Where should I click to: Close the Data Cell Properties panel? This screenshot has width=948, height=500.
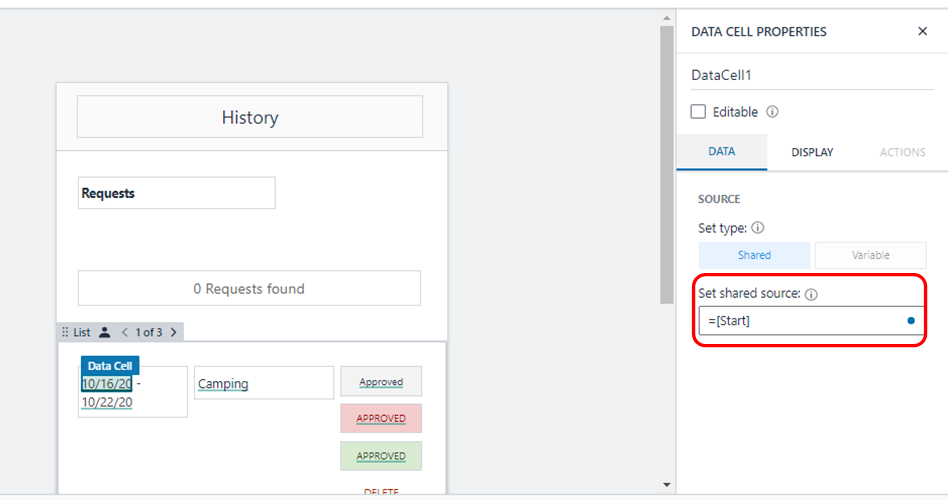[922, 32]
